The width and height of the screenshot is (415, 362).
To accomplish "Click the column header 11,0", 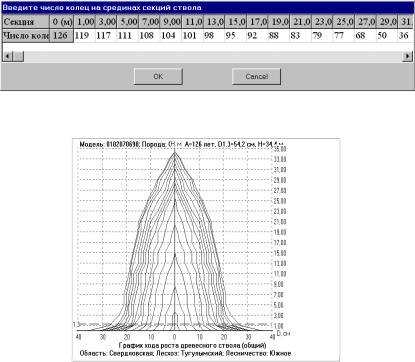I will pyautogui.click(x=192, y=22).
